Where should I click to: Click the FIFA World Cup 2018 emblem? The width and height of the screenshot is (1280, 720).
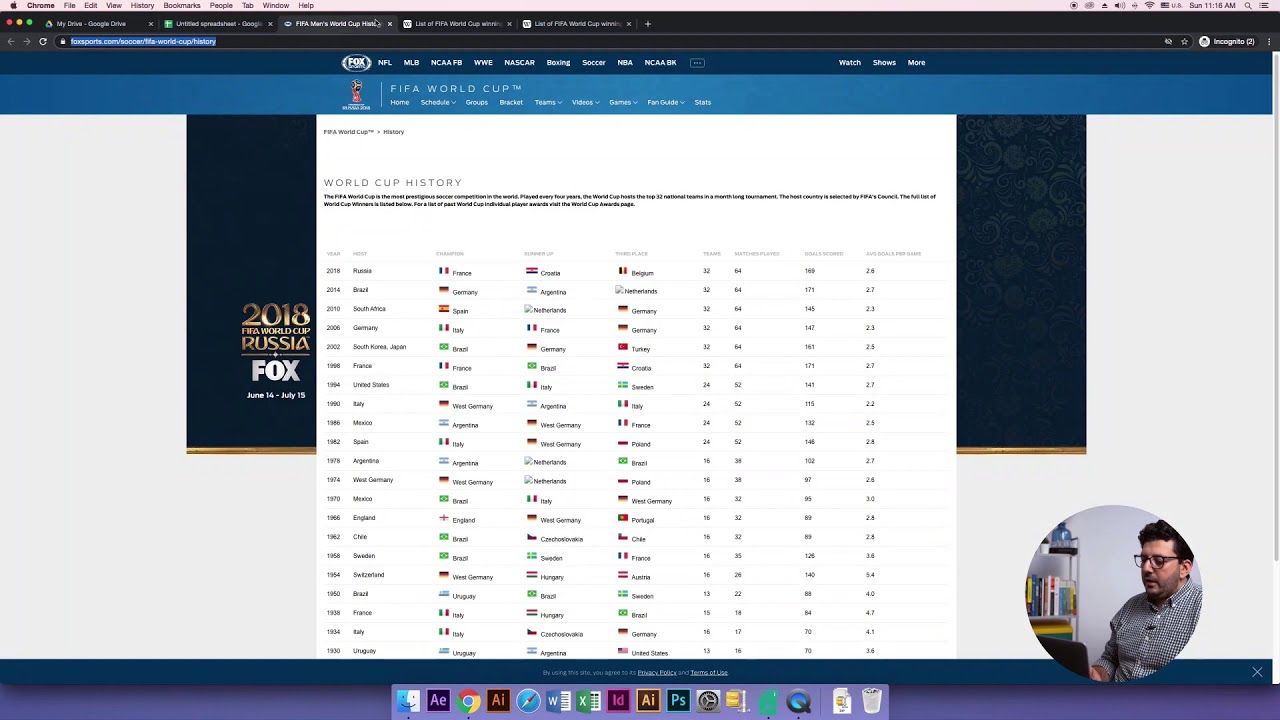[356, 95]
